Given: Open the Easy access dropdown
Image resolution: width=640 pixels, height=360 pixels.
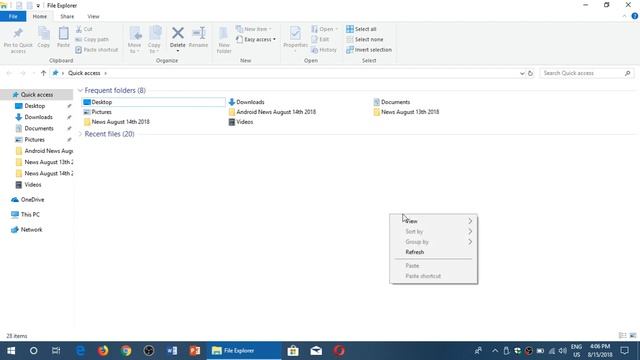Looking at the screenshot, I should point(256,39).
